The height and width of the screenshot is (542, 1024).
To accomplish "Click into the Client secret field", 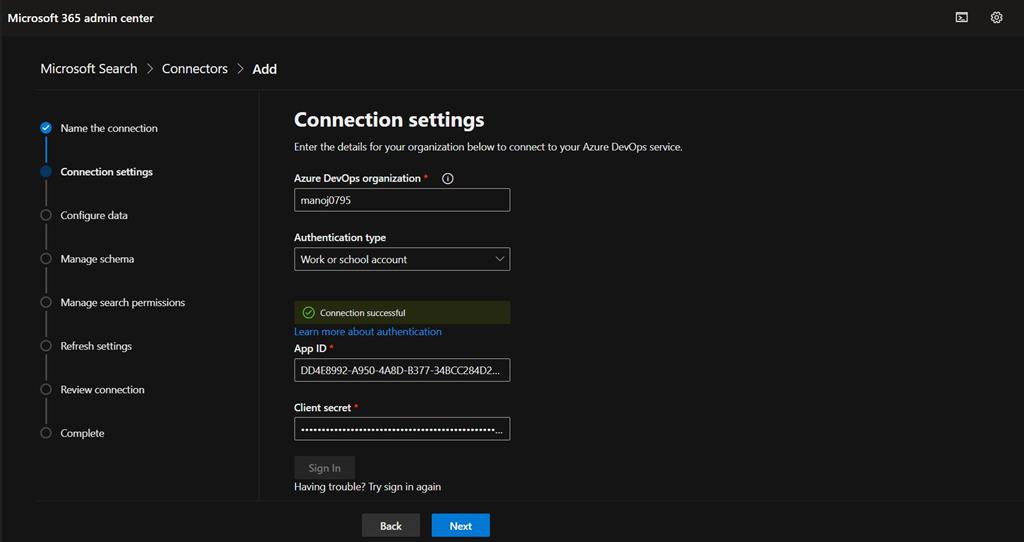I will [401, 429].
